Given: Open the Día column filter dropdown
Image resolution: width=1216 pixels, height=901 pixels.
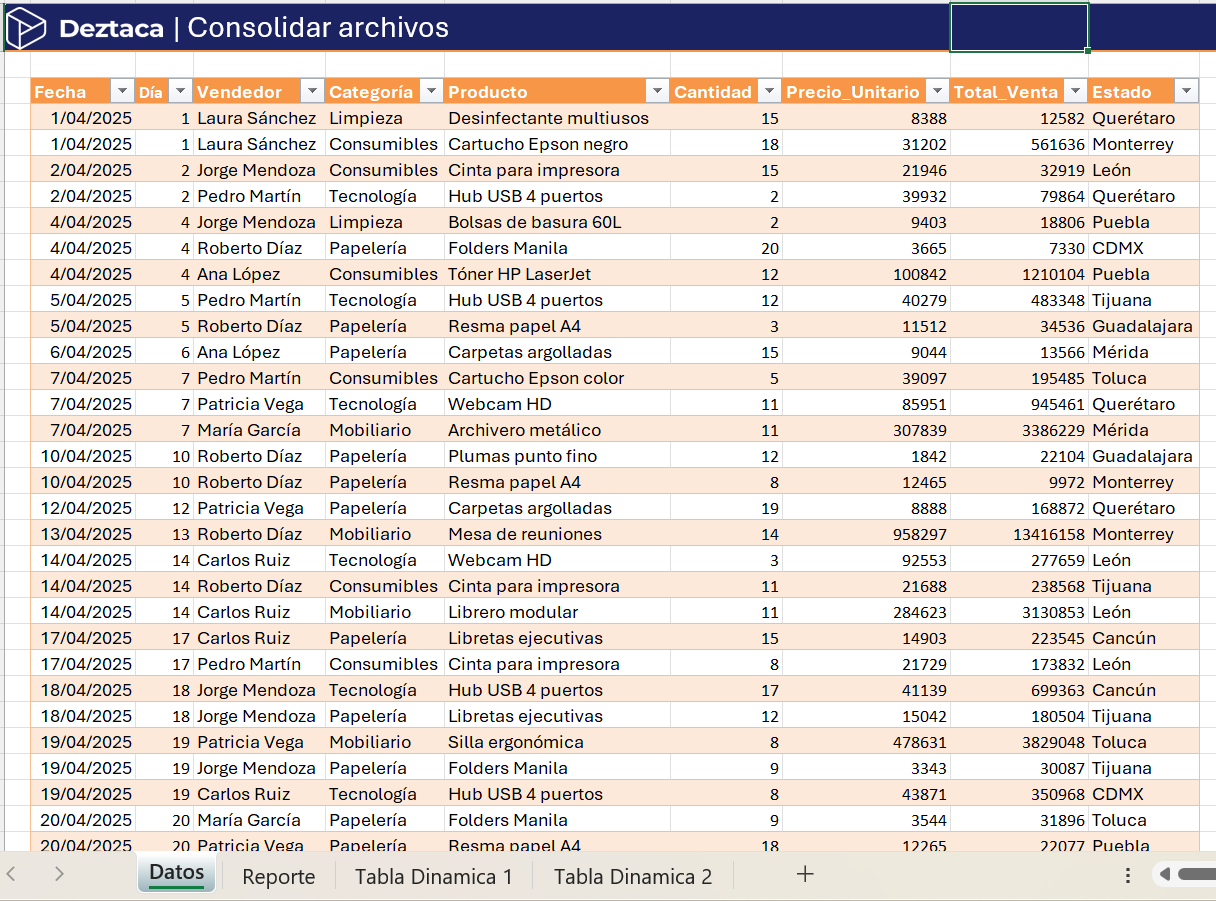Looking at the screenshot, I should (x=180, y=91).
